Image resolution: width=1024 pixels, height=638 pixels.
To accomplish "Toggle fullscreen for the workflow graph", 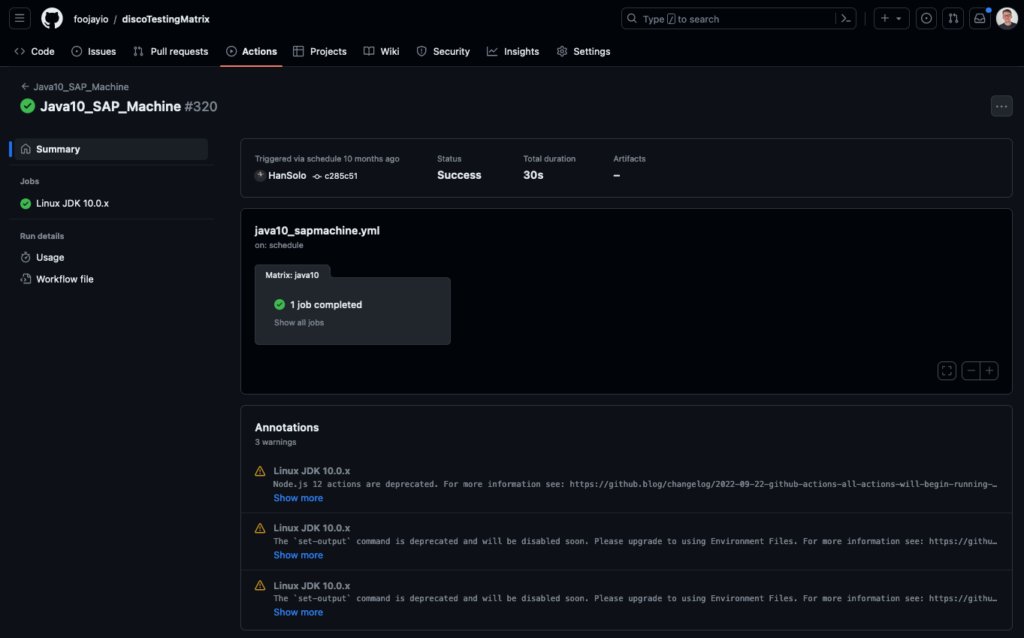I will [946, 371].
